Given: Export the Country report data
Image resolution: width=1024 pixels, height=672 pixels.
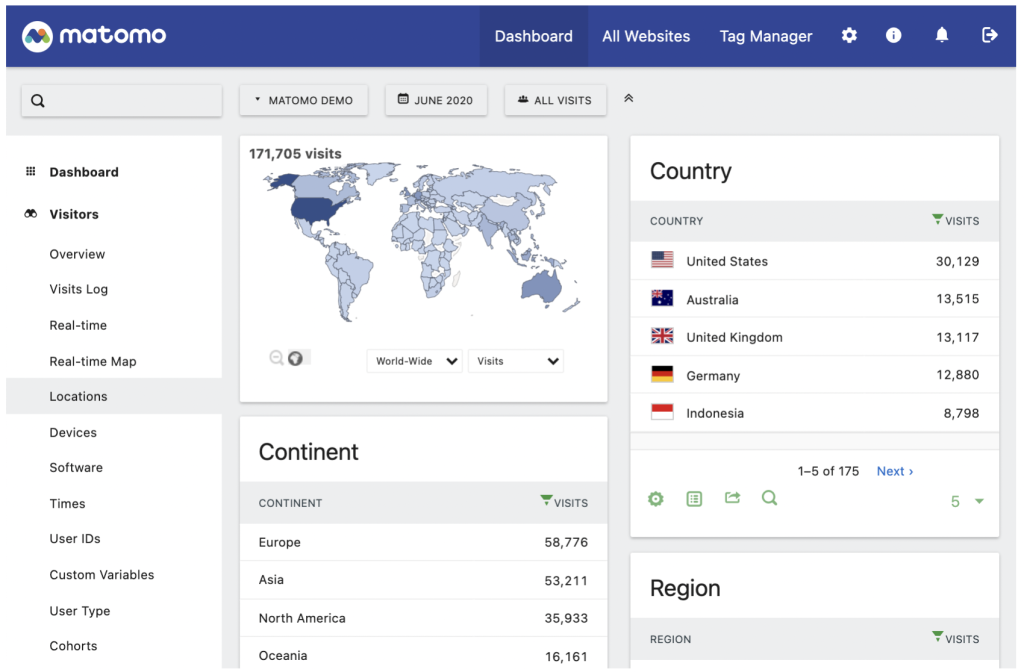Looking at the screenshot, I should pyautogui.click(x=732, y=498).
